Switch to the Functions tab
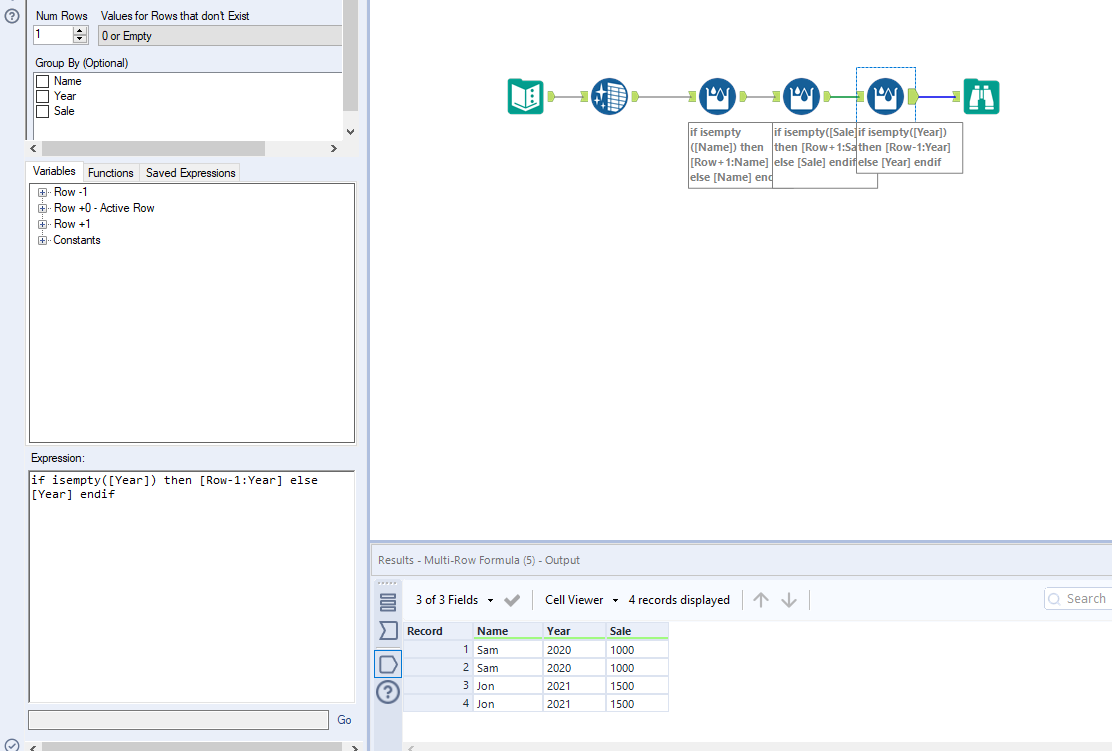The width and height of the screenshot is (1112, 751). 110,172
